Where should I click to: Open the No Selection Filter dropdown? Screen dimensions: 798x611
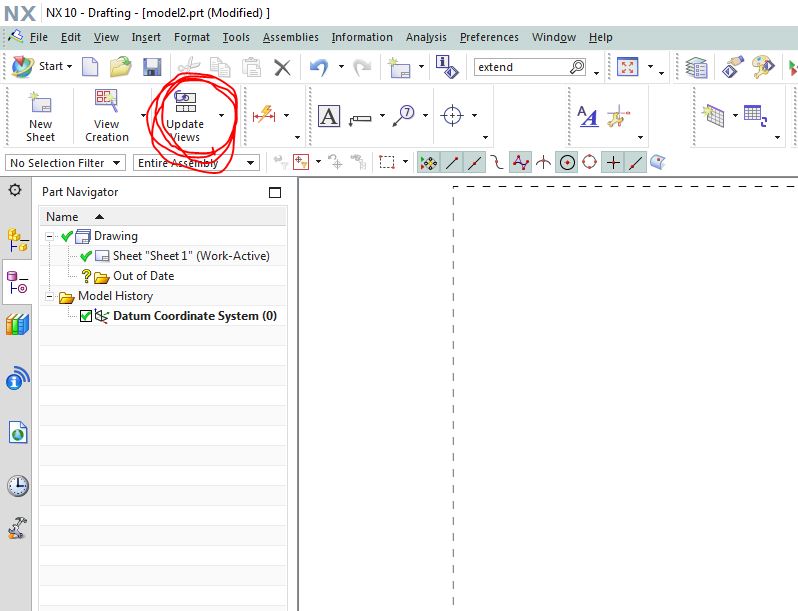tap(65, 163)
